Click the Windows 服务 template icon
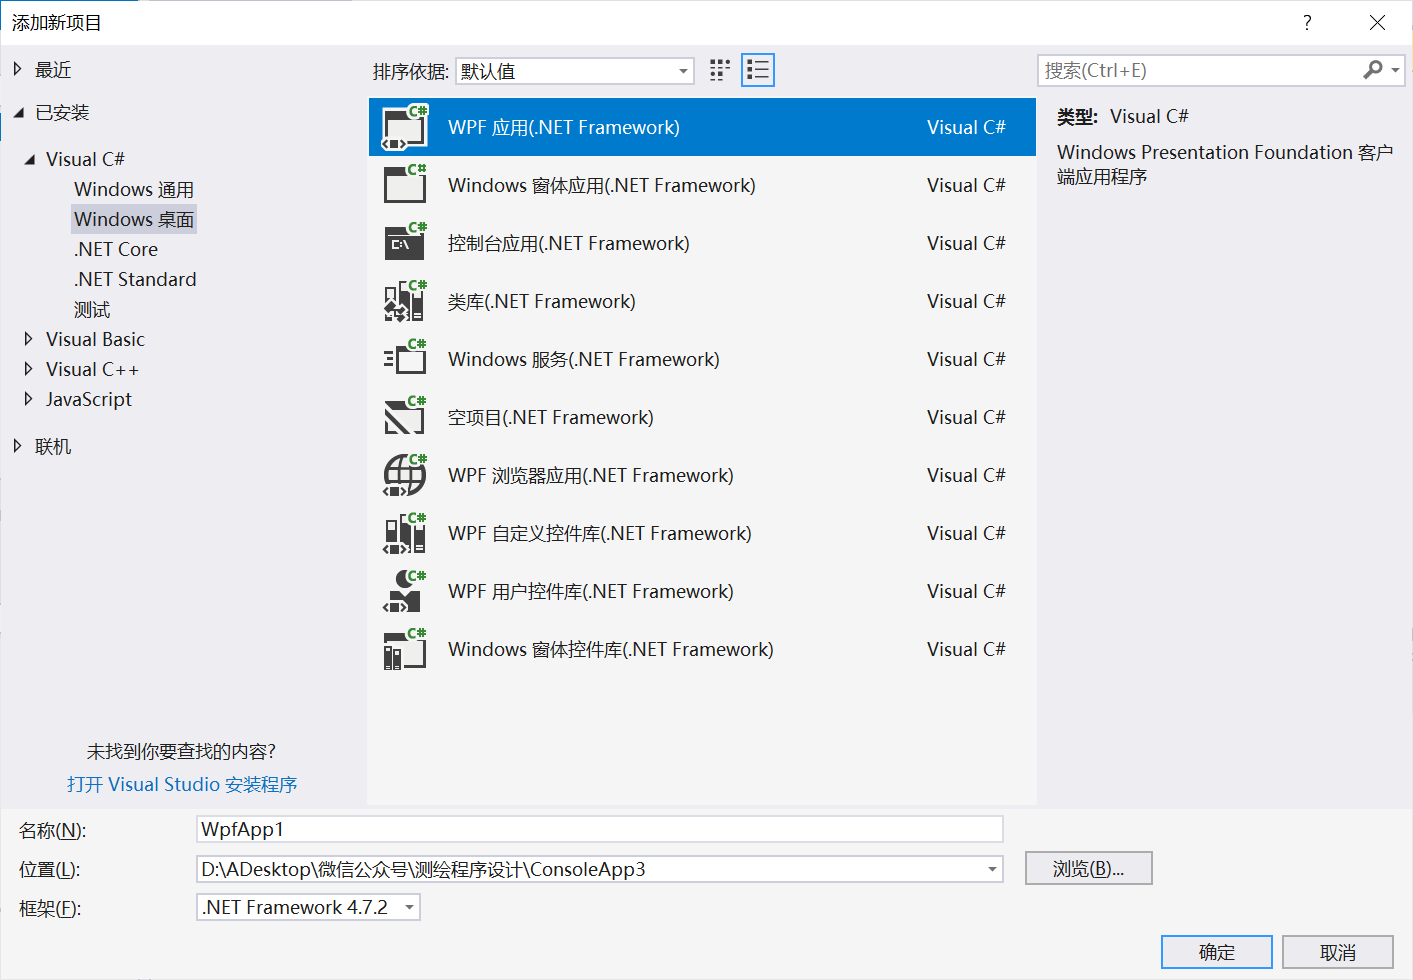The width and height of the screenshot is (1413, 980). [x=405, y=359]
